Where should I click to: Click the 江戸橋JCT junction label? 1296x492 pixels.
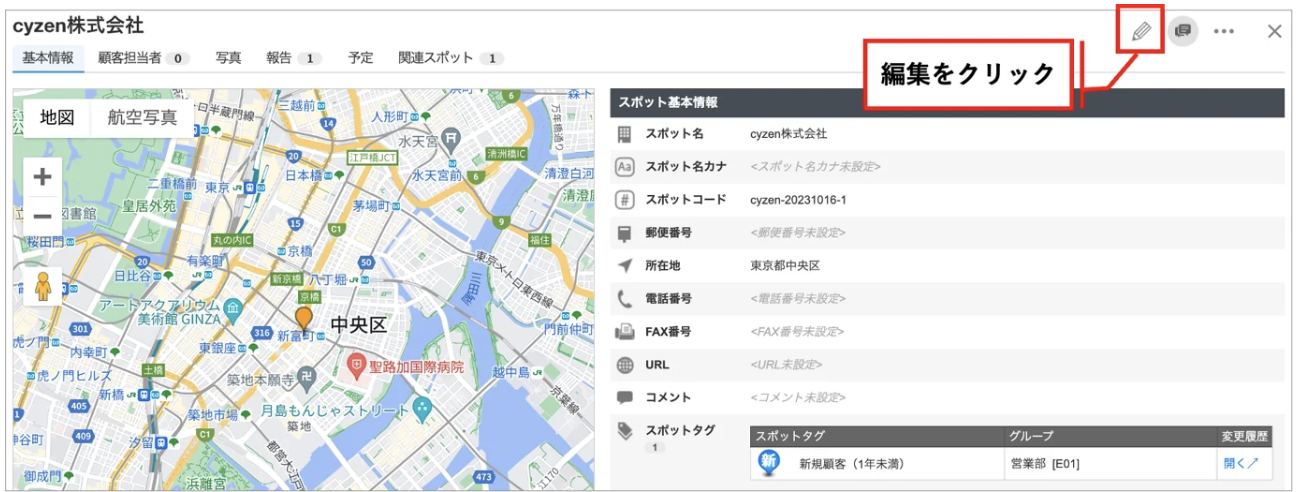coord(373,158)
